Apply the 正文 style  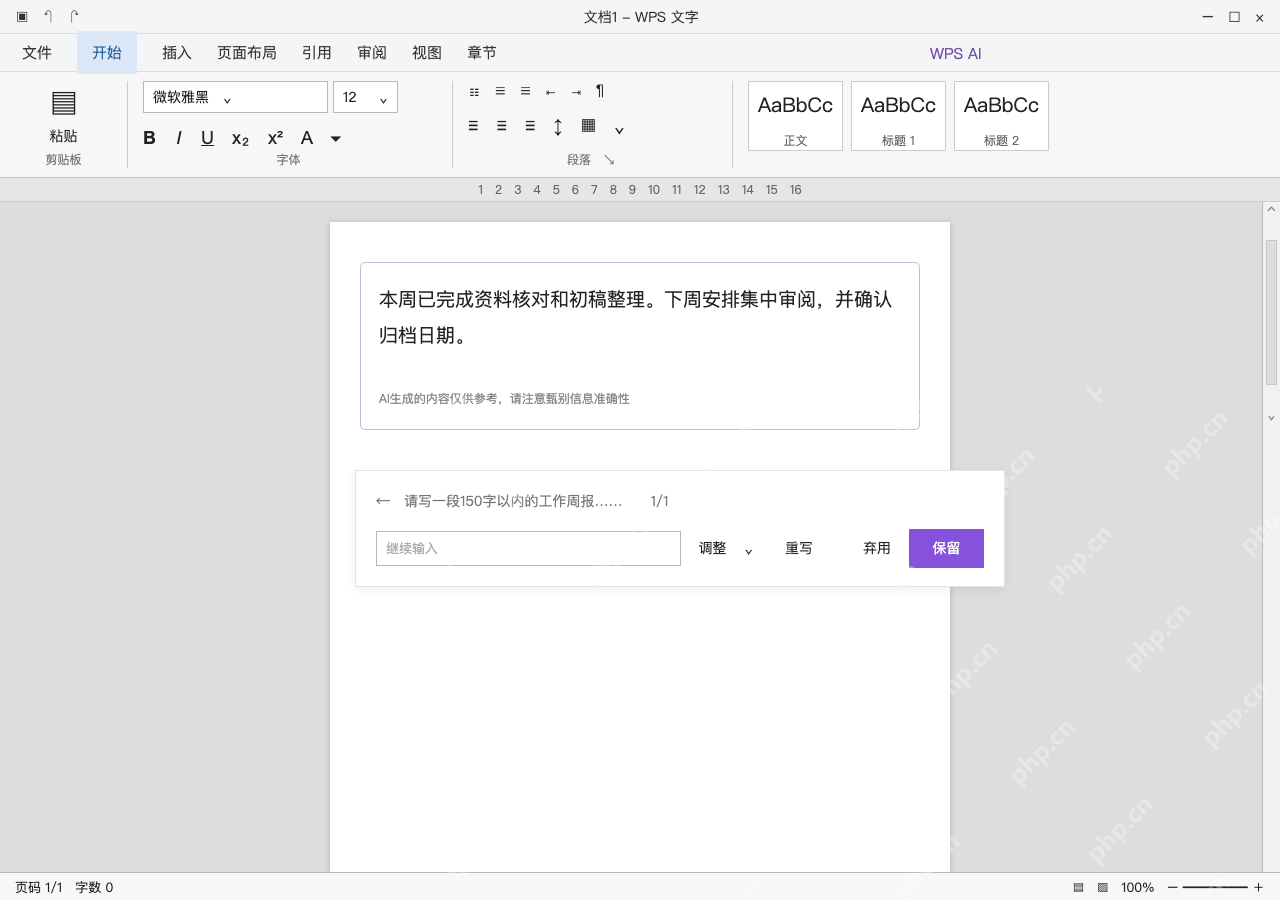(795, 116)
